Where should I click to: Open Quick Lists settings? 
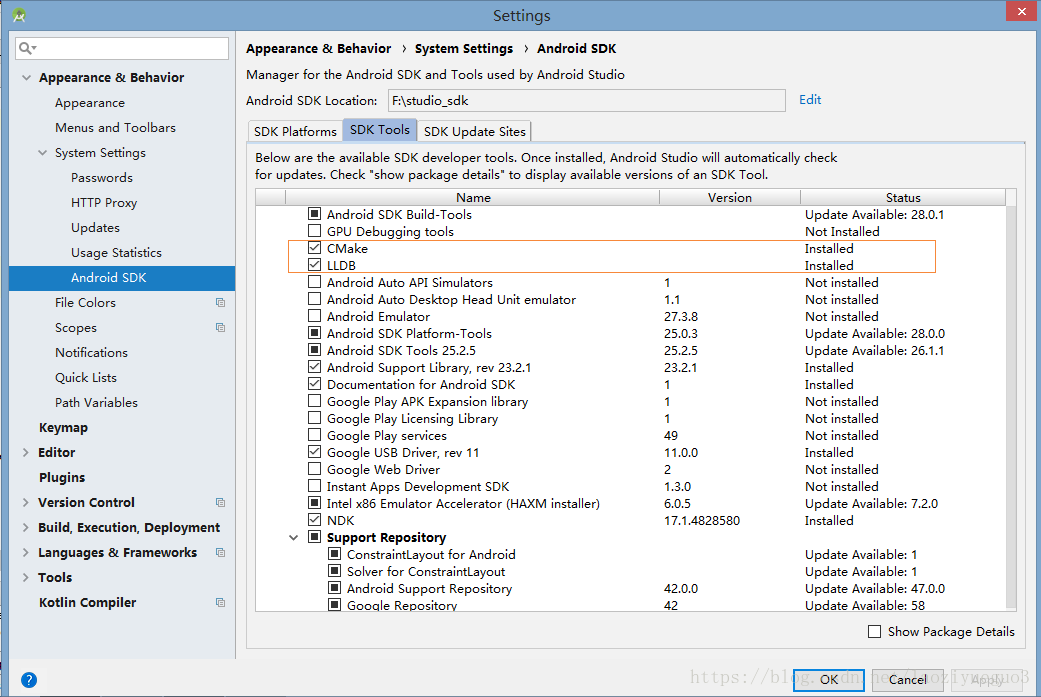coord(86,378)
